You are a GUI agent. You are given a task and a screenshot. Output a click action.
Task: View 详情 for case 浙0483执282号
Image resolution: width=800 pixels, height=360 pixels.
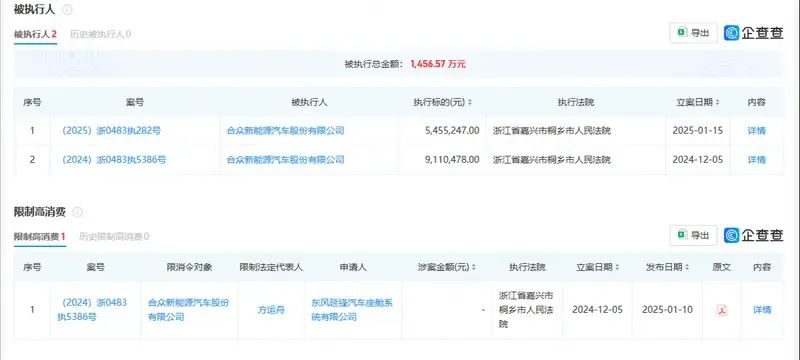pos(757,131)
